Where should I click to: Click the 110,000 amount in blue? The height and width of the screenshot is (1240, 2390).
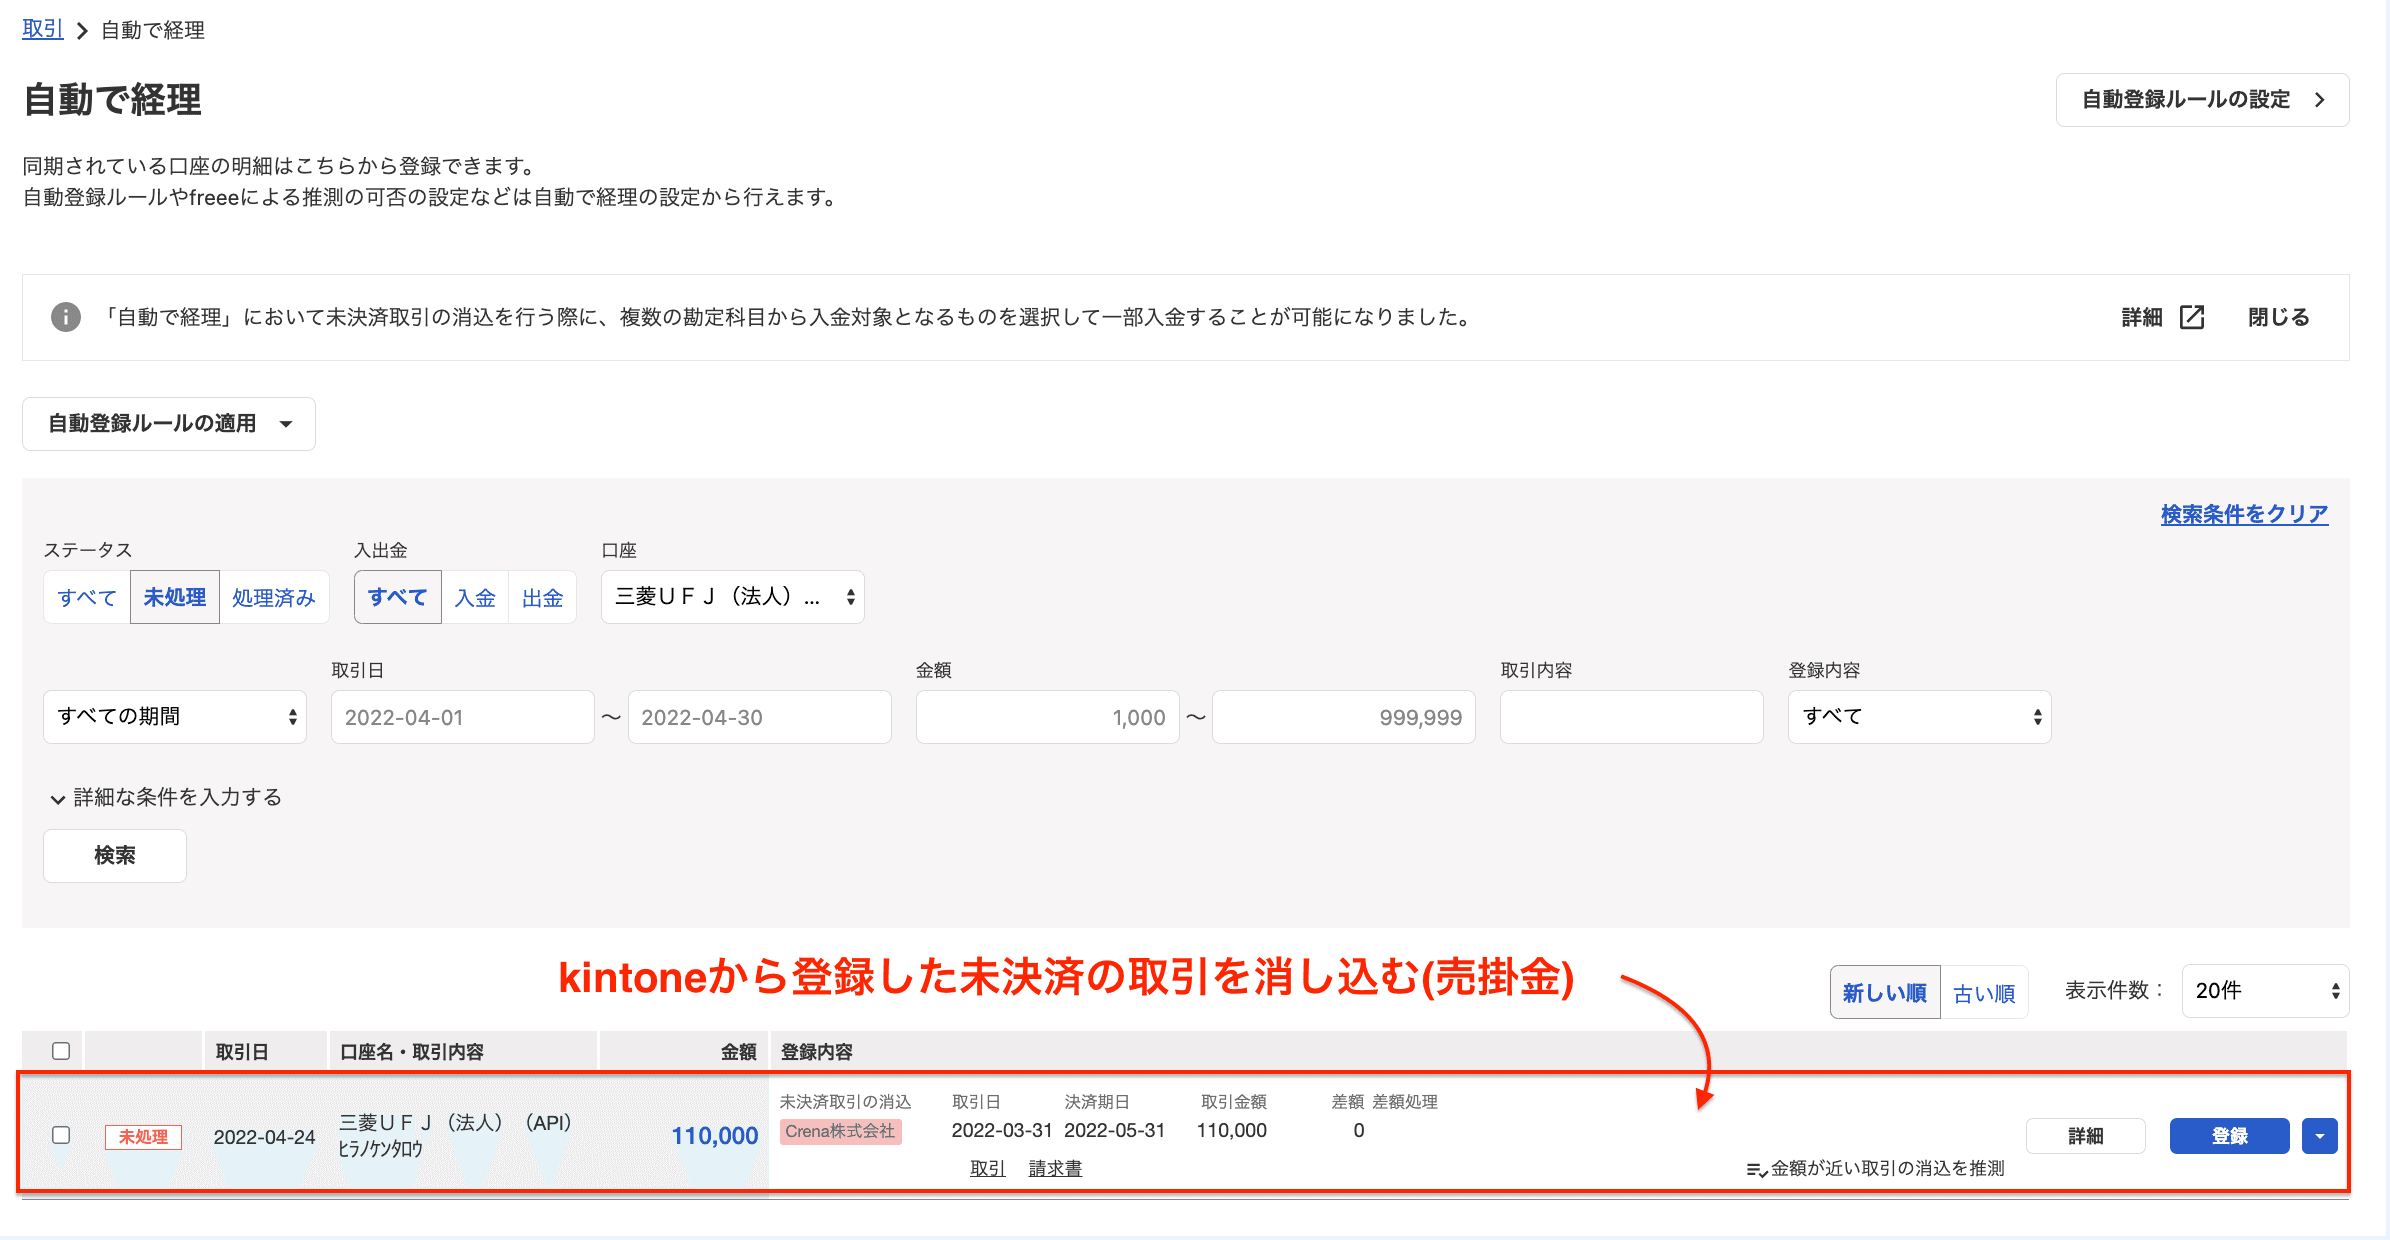(x=715, y=1136)
